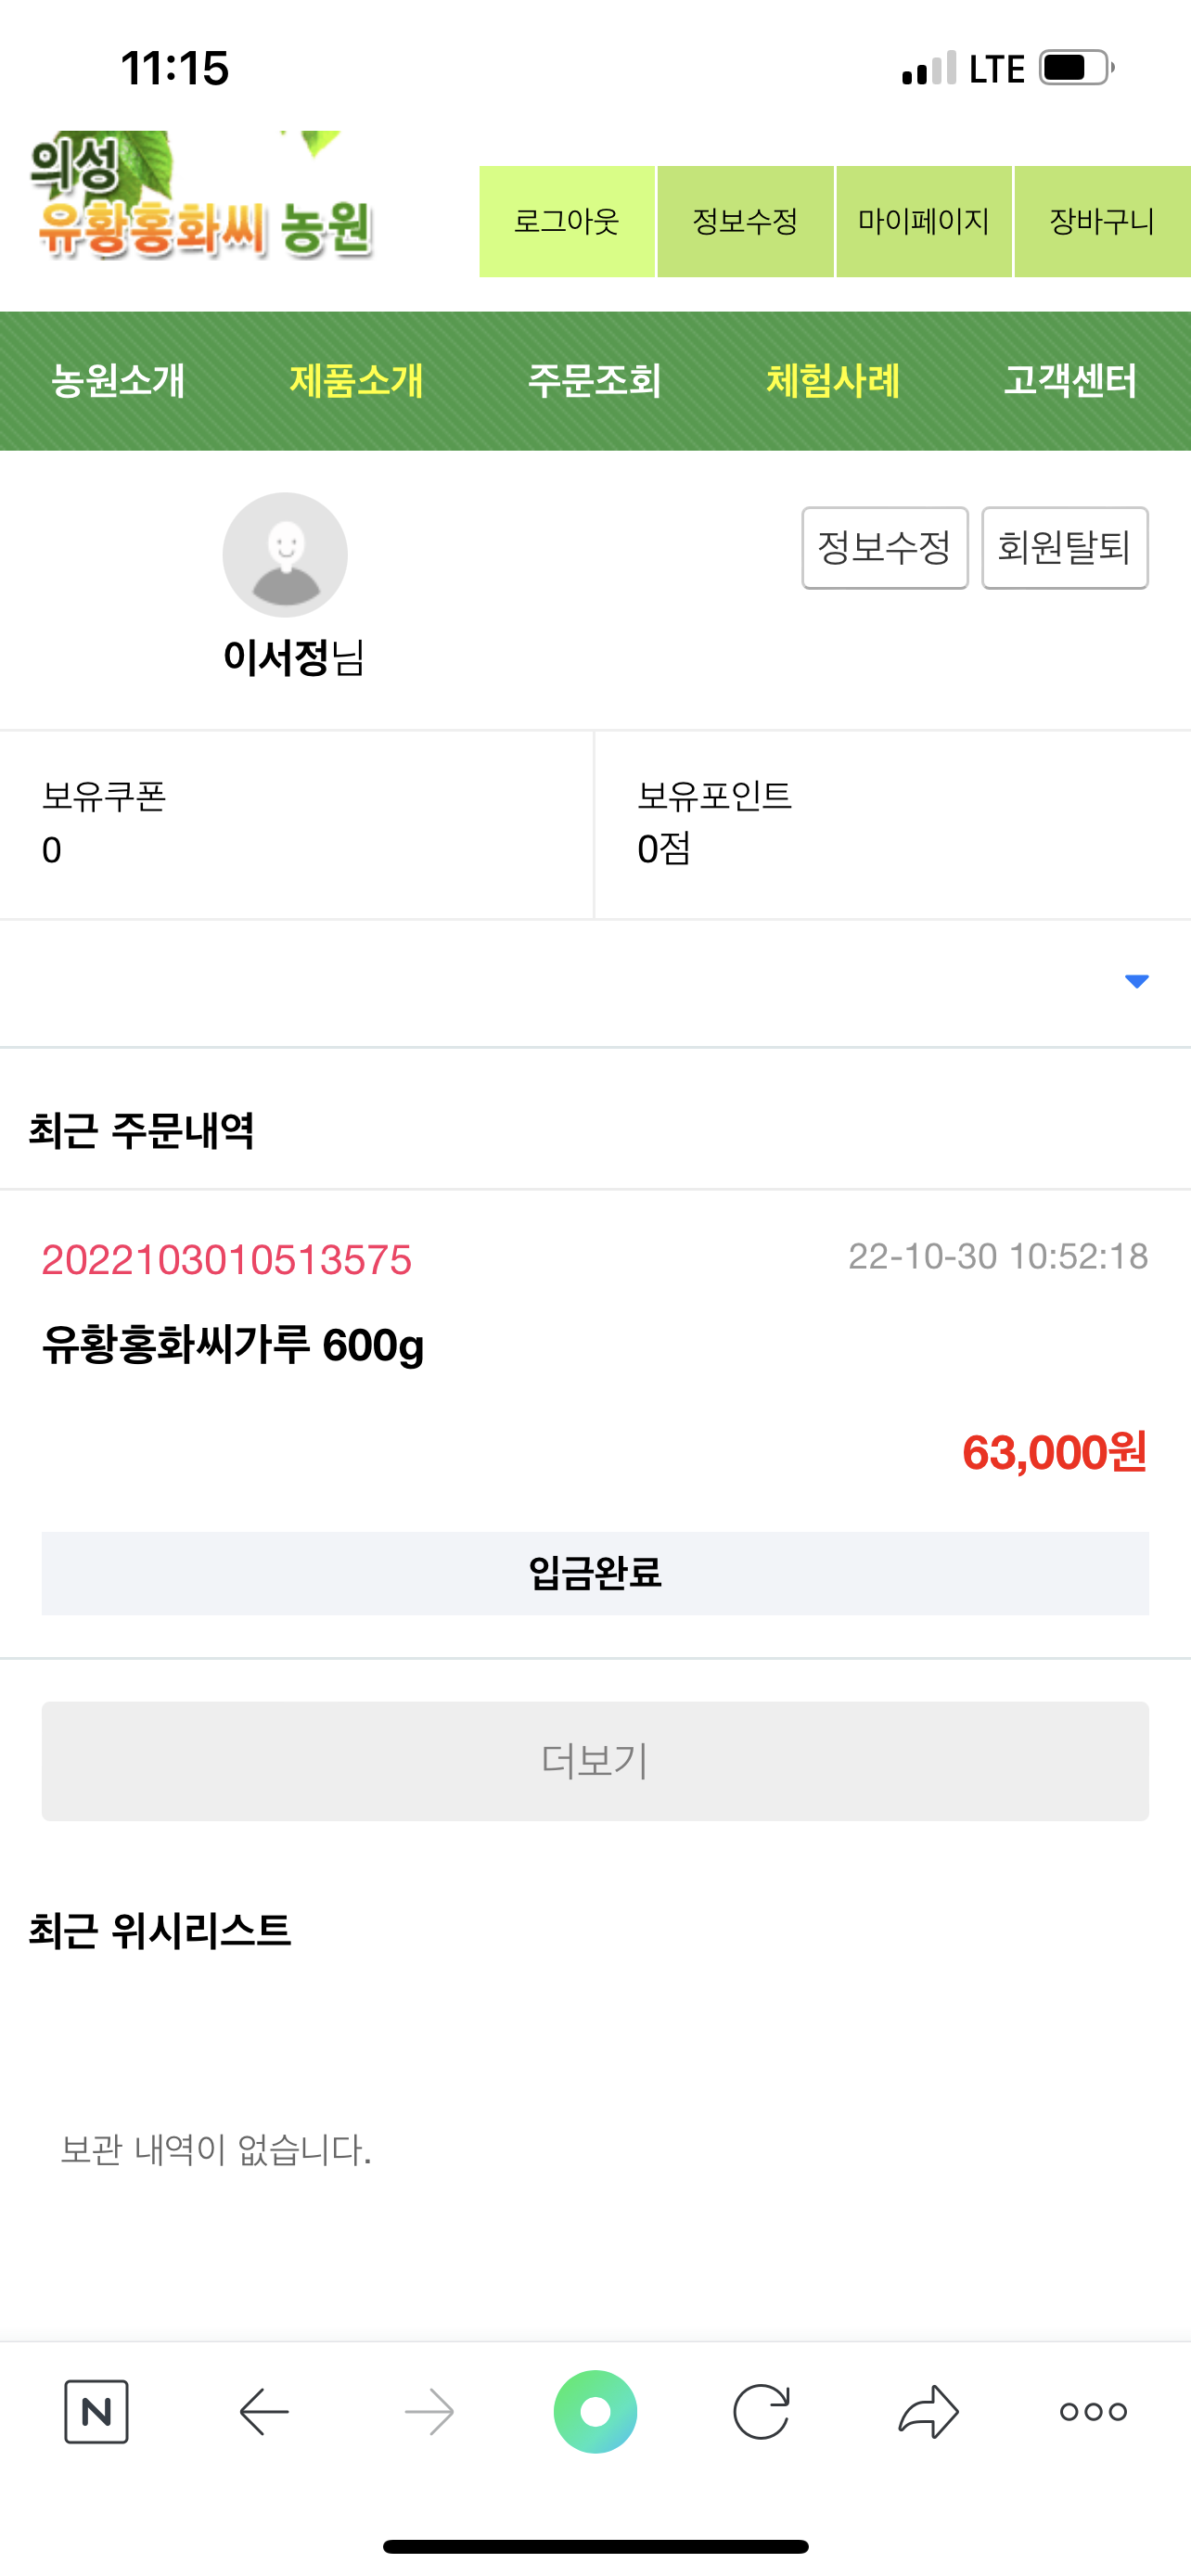Go back with the left arrow icon
Screen dimensions: 1191x2576
pyautogui.click(x=264, y=2411)
